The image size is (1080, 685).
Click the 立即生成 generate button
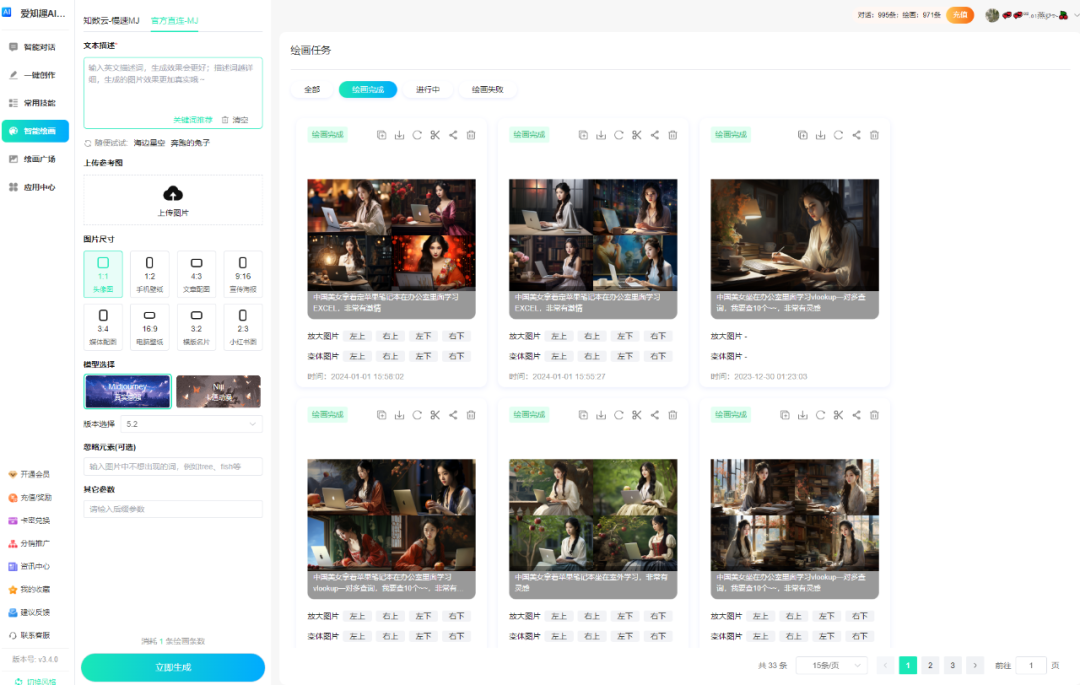click(172, 667)
